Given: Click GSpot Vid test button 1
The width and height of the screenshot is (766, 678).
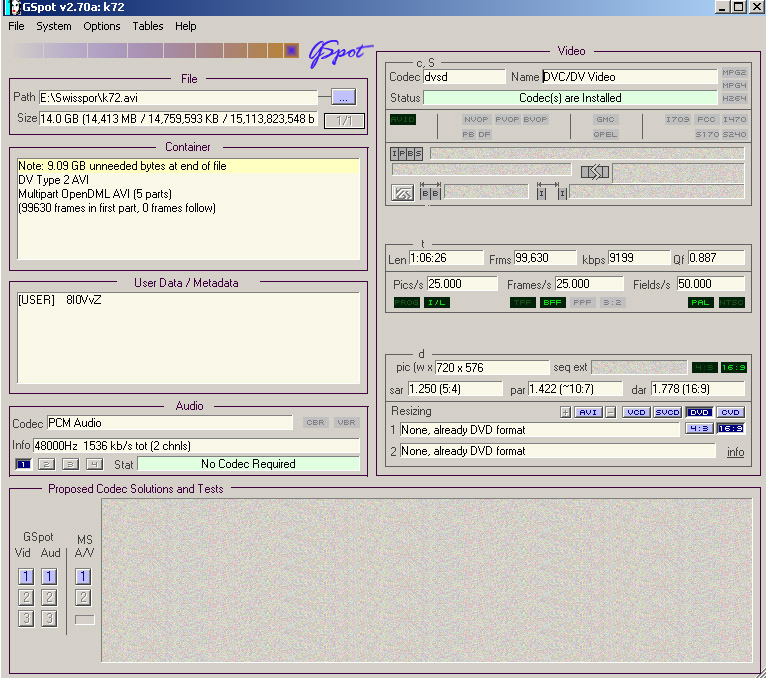Looking at the screenshot, I should 26,577.
